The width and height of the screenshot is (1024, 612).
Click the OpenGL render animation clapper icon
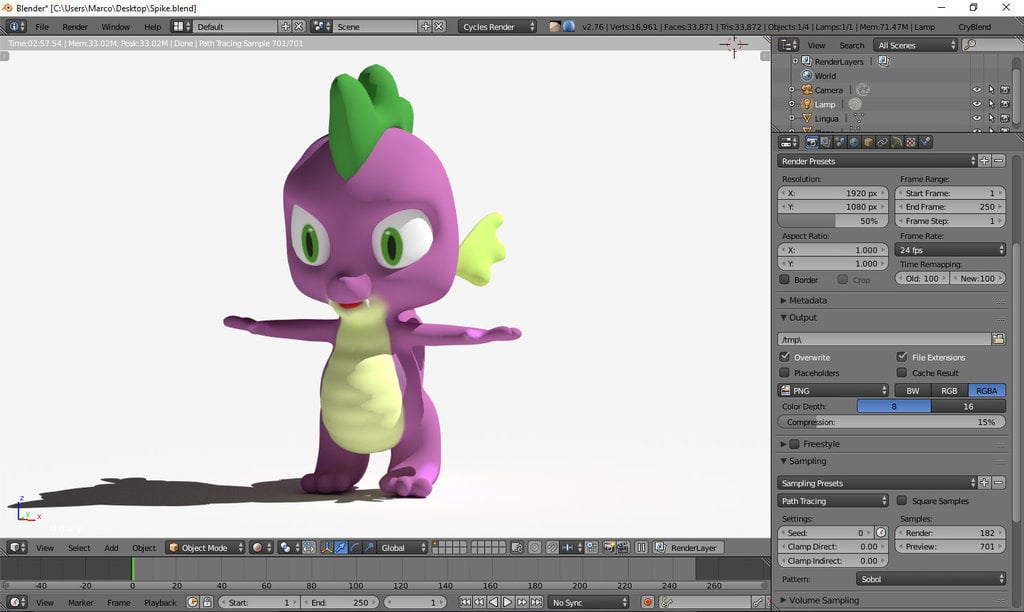[x=622, y=547]
